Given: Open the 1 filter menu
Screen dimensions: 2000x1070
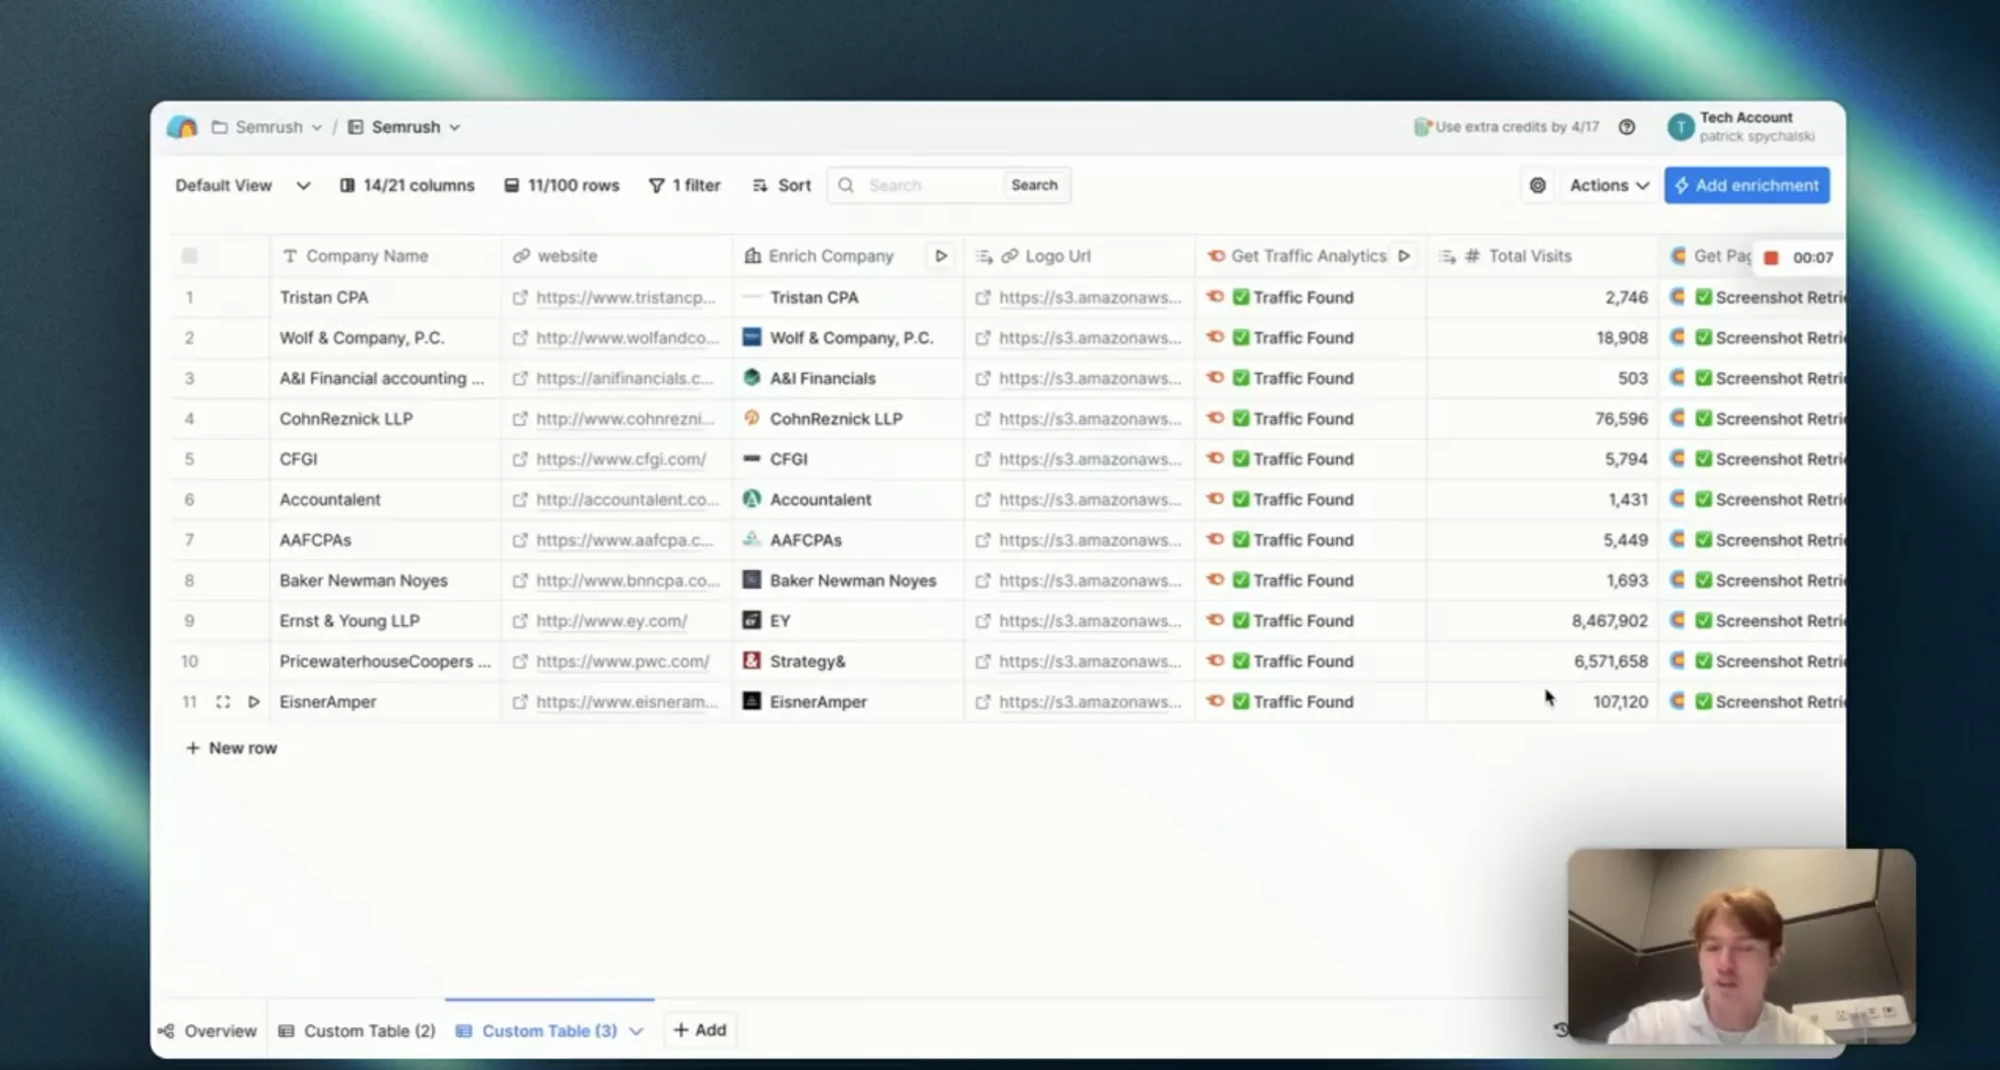Looking at the screenshot, I should 685,185.
